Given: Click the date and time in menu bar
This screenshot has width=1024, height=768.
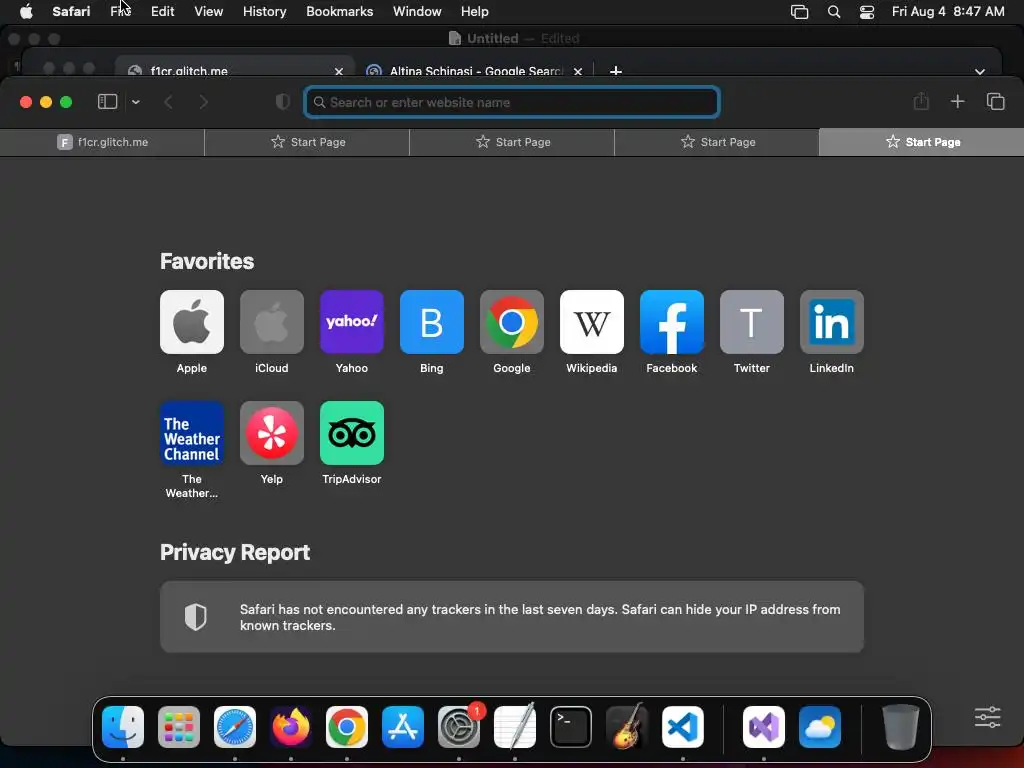Looking at the screenshot, I should coord(948,11).
